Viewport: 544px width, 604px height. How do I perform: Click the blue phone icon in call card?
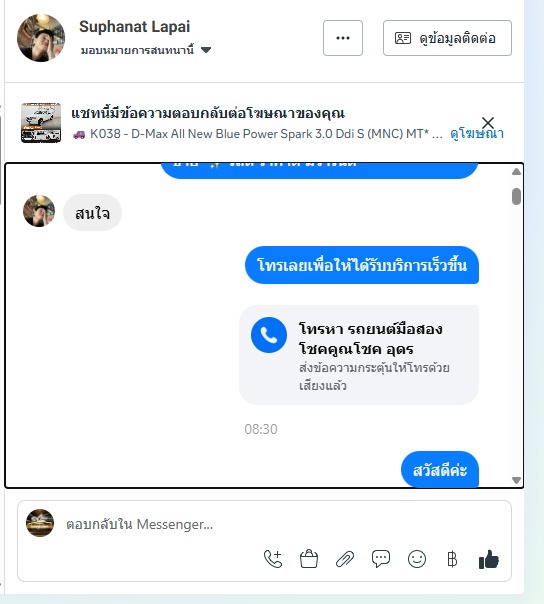point(269,335)
